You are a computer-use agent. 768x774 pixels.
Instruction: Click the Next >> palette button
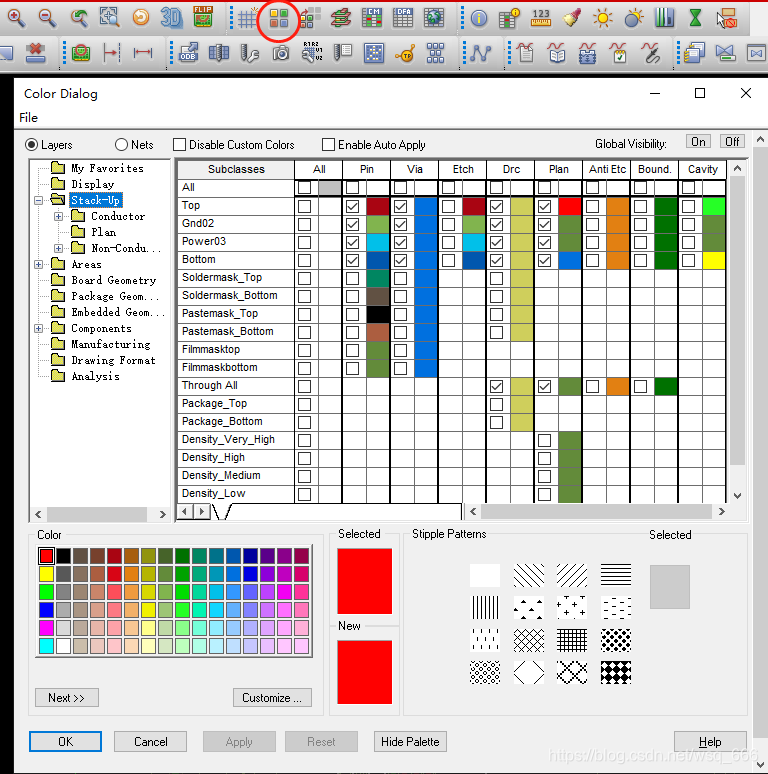pyautogui.click(x=67, y=697)
